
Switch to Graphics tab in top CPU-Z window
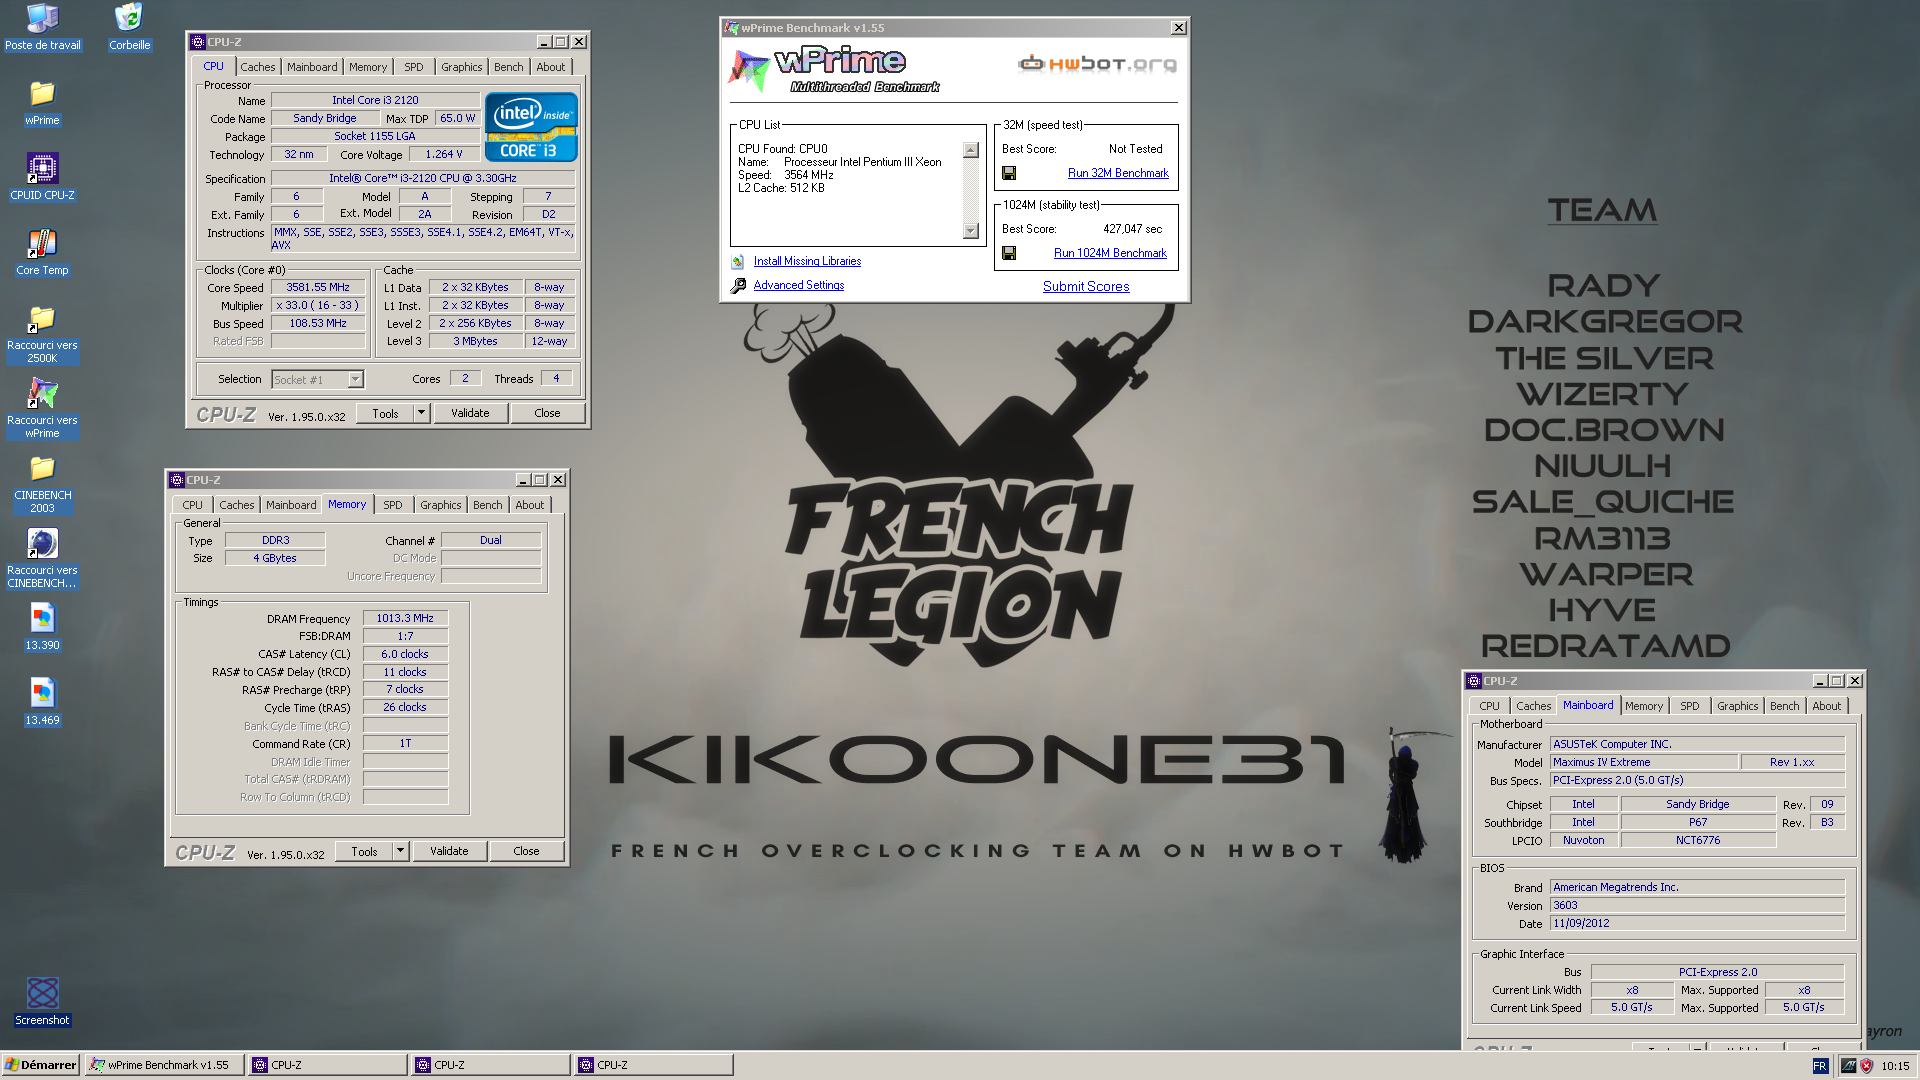click(462, 67)
